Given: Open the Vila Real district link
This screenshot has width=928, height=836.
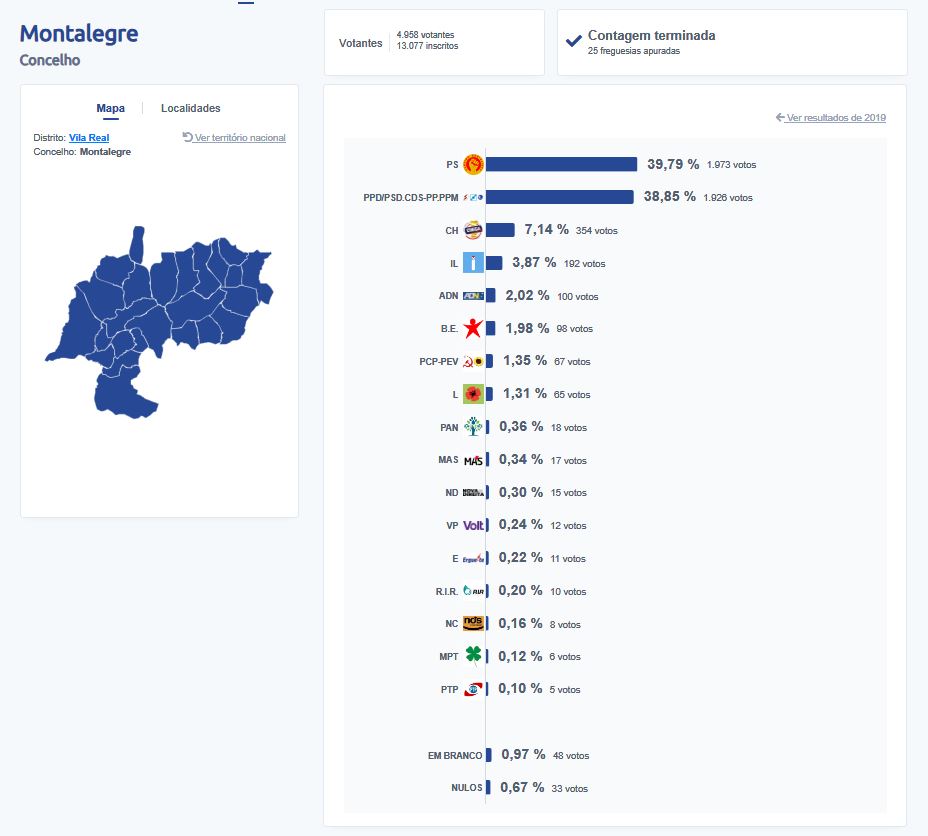Looking at the screenshot, I should point(89,138).
